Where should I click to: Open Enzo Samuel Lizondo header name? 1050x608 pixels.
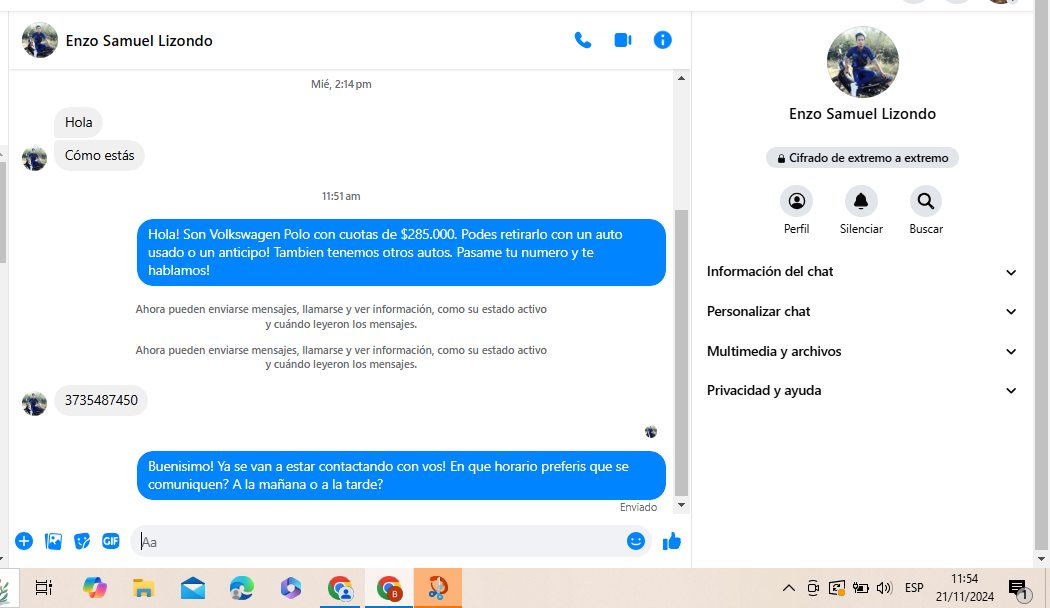(139, 41)
